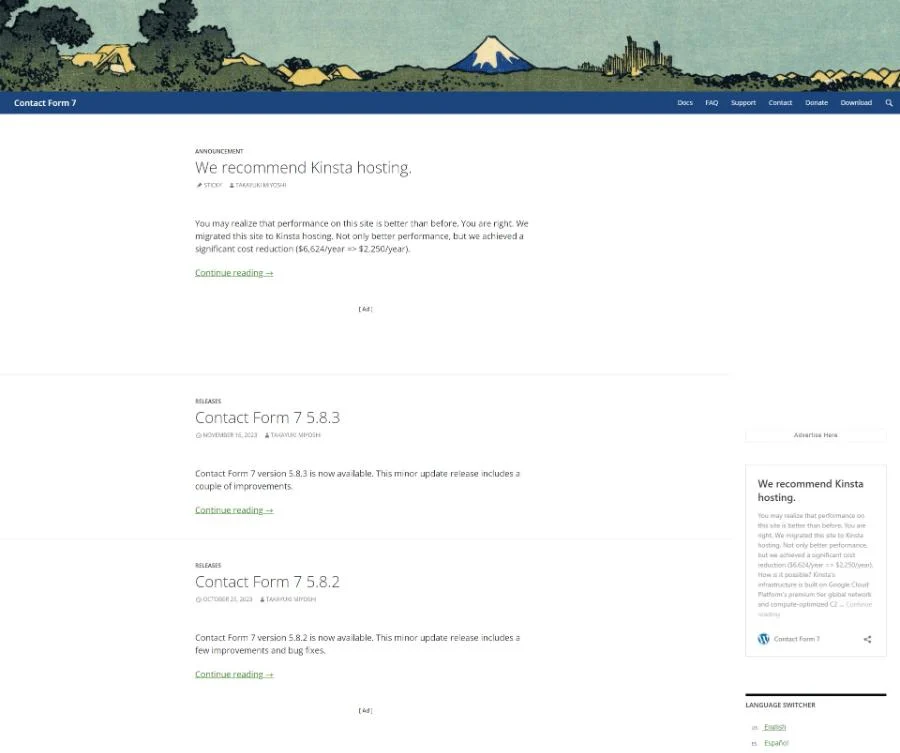Click the Advertise Here box
This screenshot has height=753, width=900.
click(x=816, y=435)
